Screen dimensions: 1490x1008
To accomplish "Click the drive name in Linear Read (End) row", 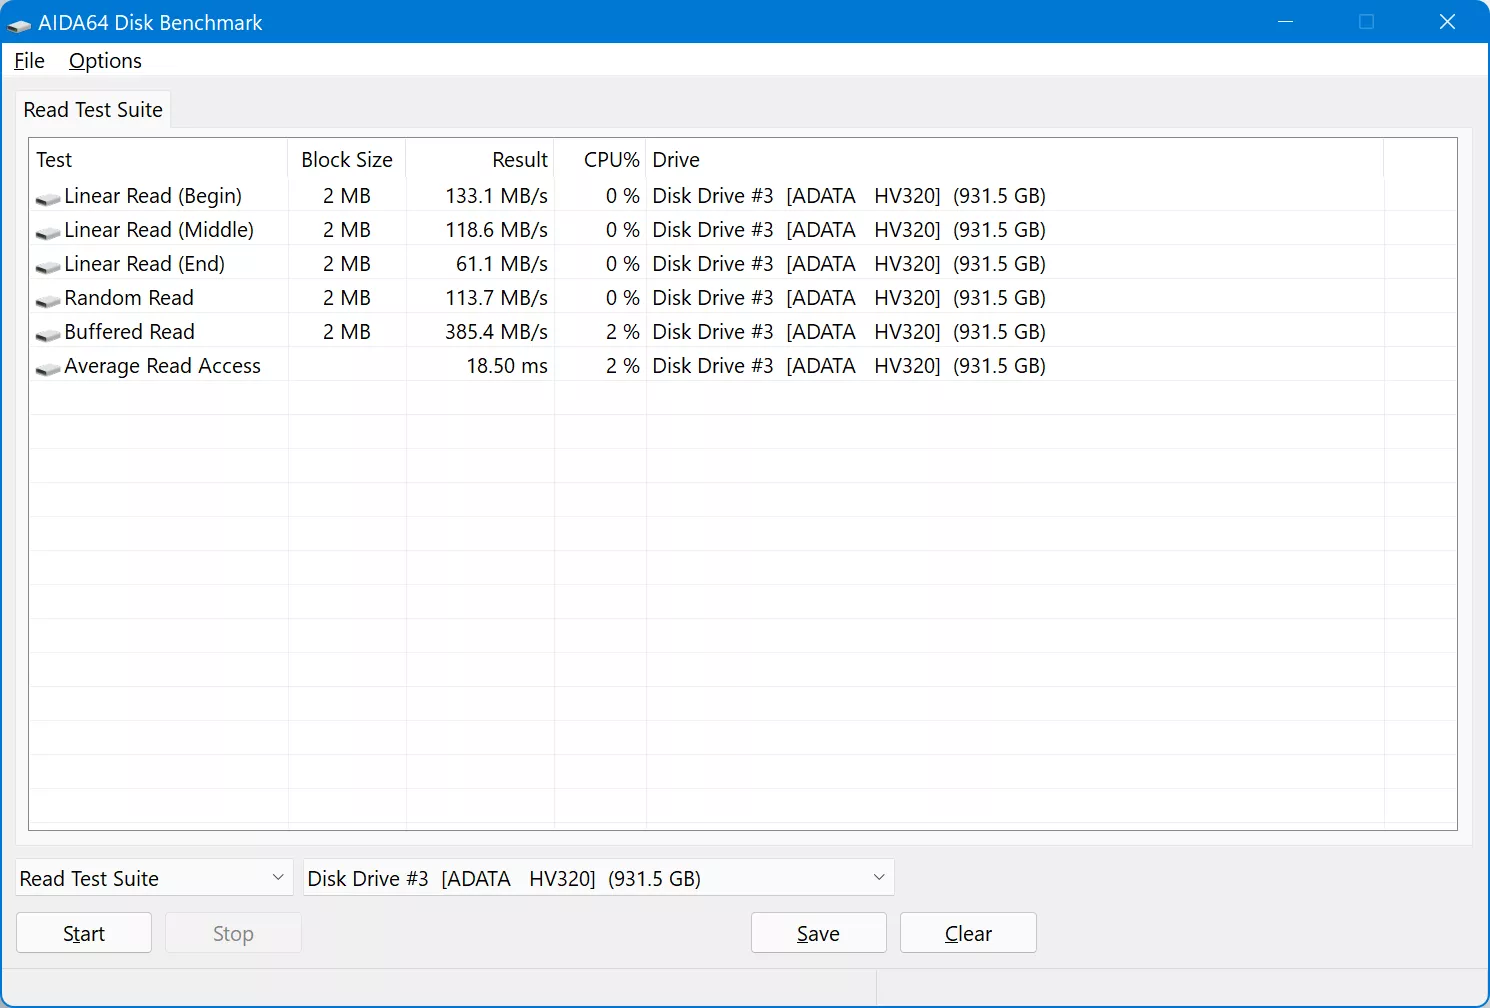I will click(x=849, y=264).
